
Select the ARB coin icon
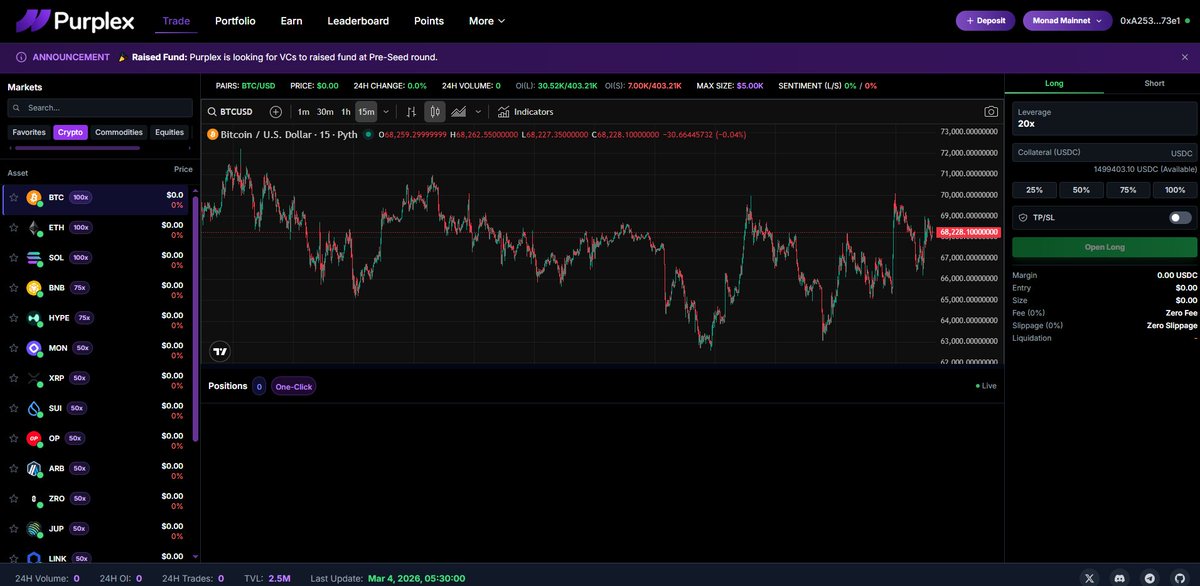click(34, 468)
